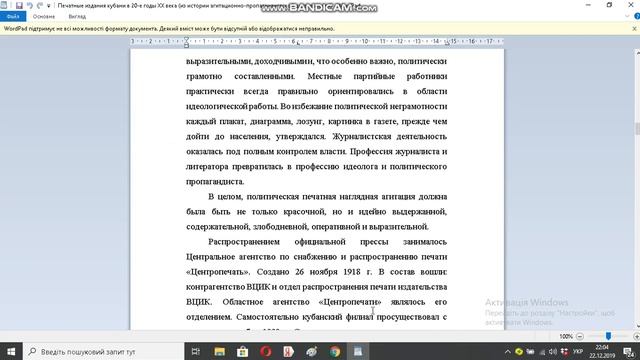Click the battery tray icon
The height and width of the screenshot is (360, 640).
point(530,351)
